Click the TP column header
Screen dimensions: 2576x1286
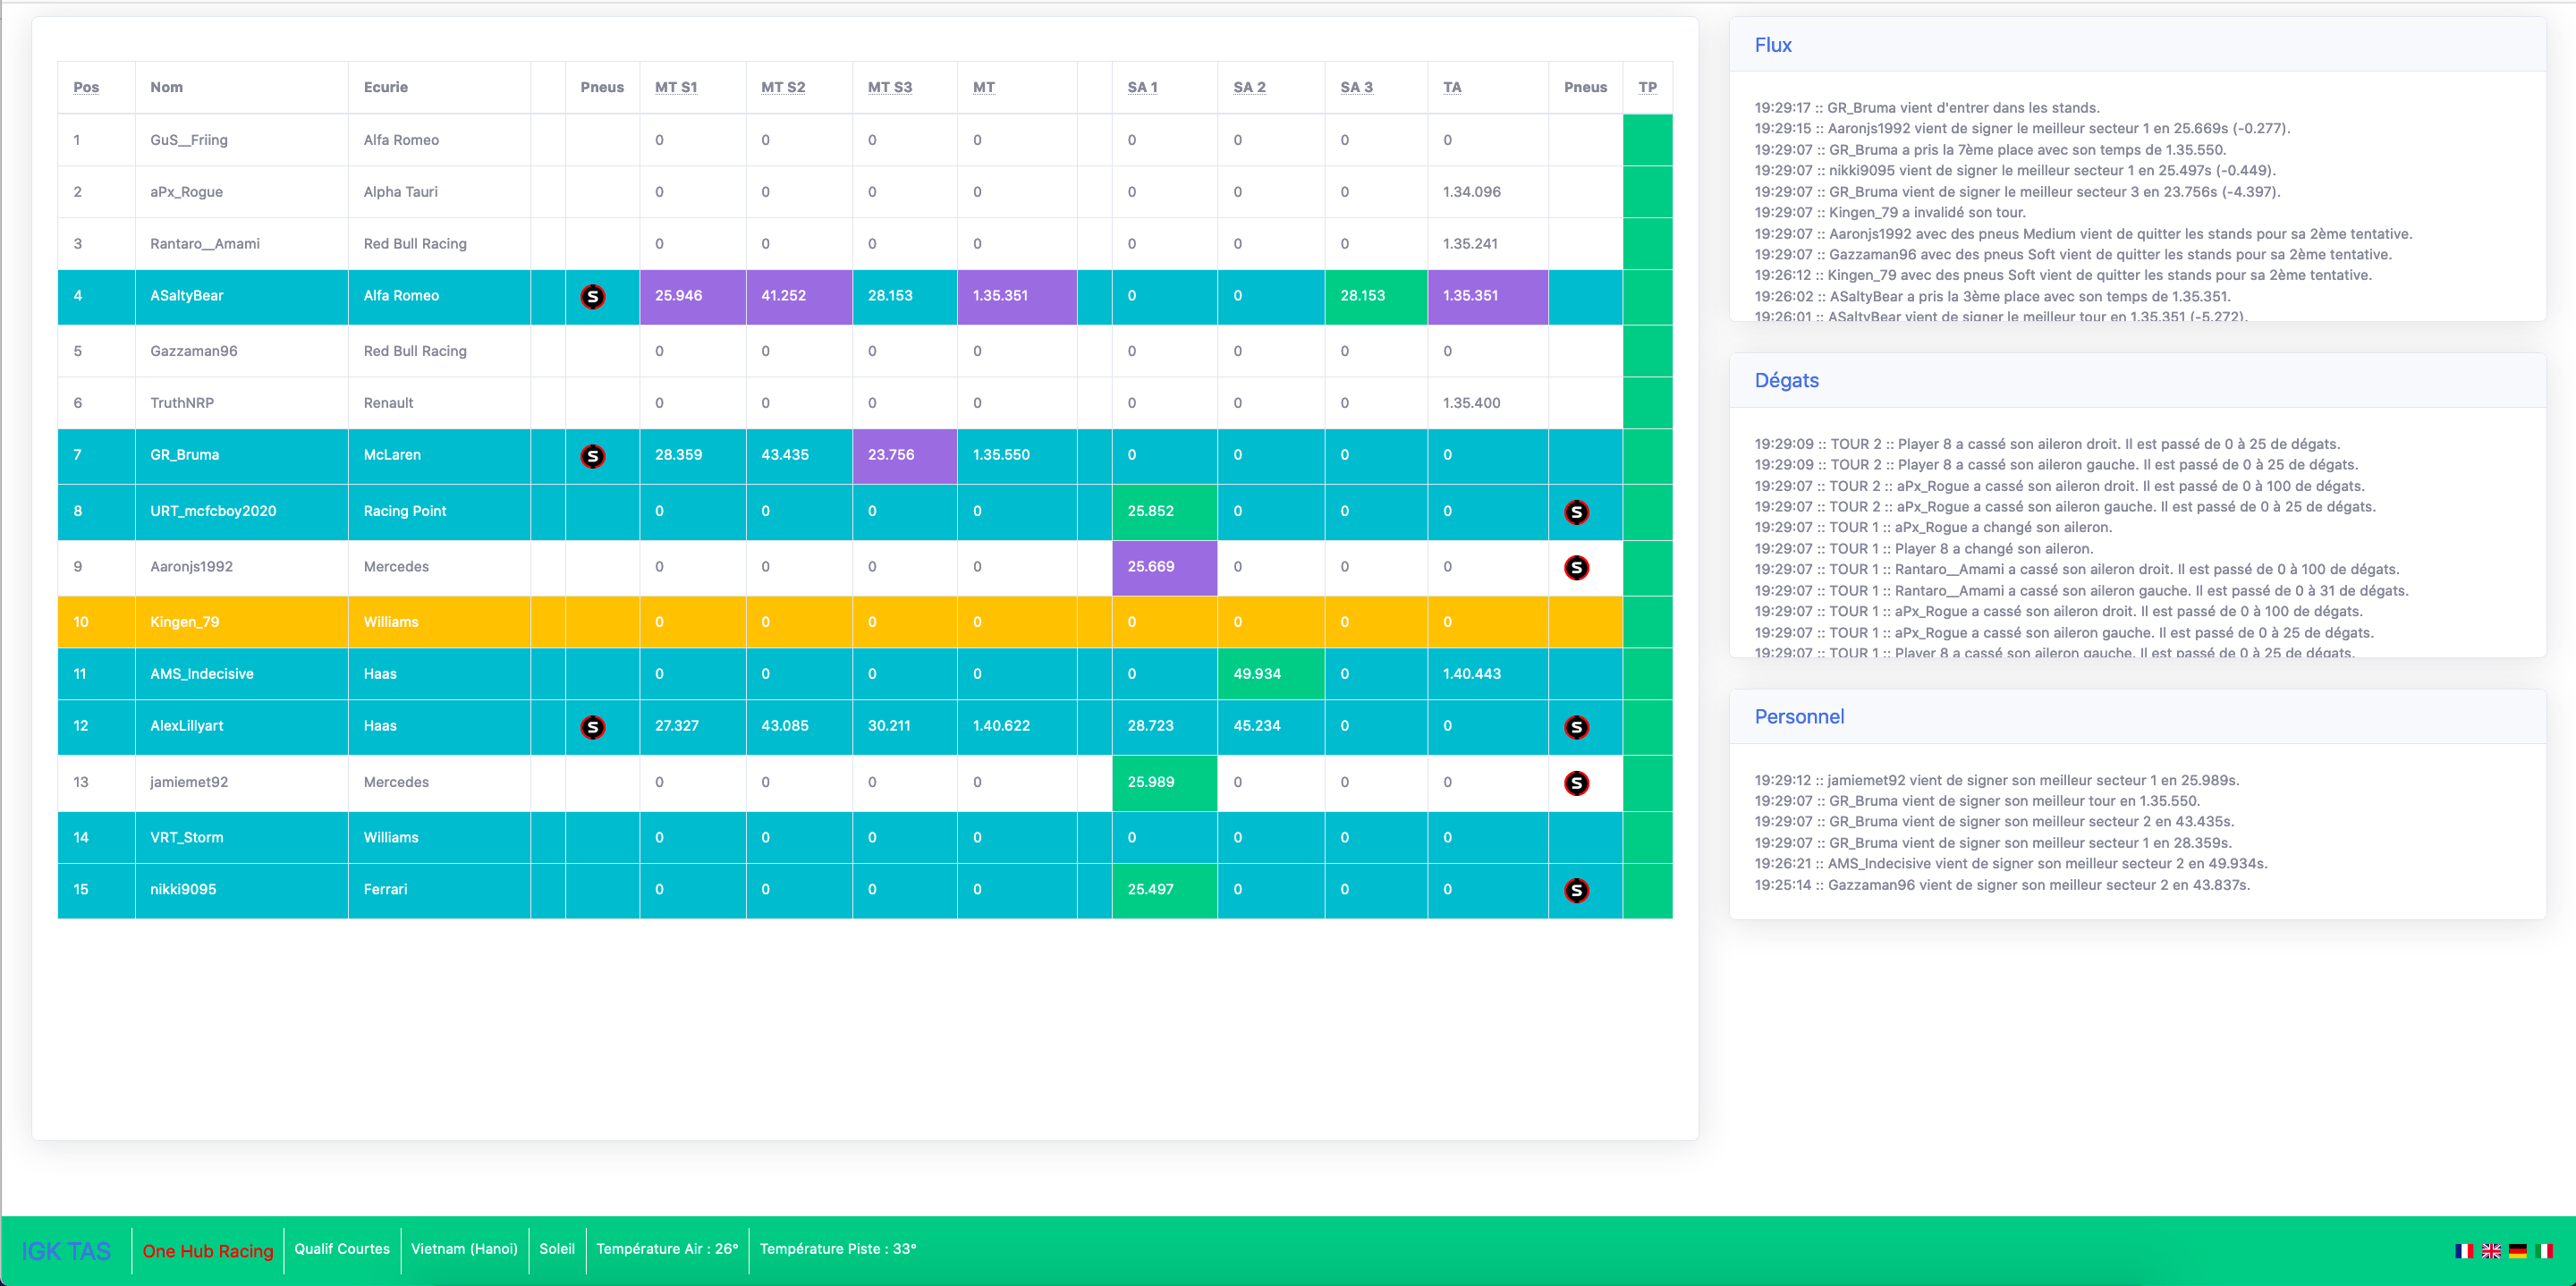click(1647, 87)
